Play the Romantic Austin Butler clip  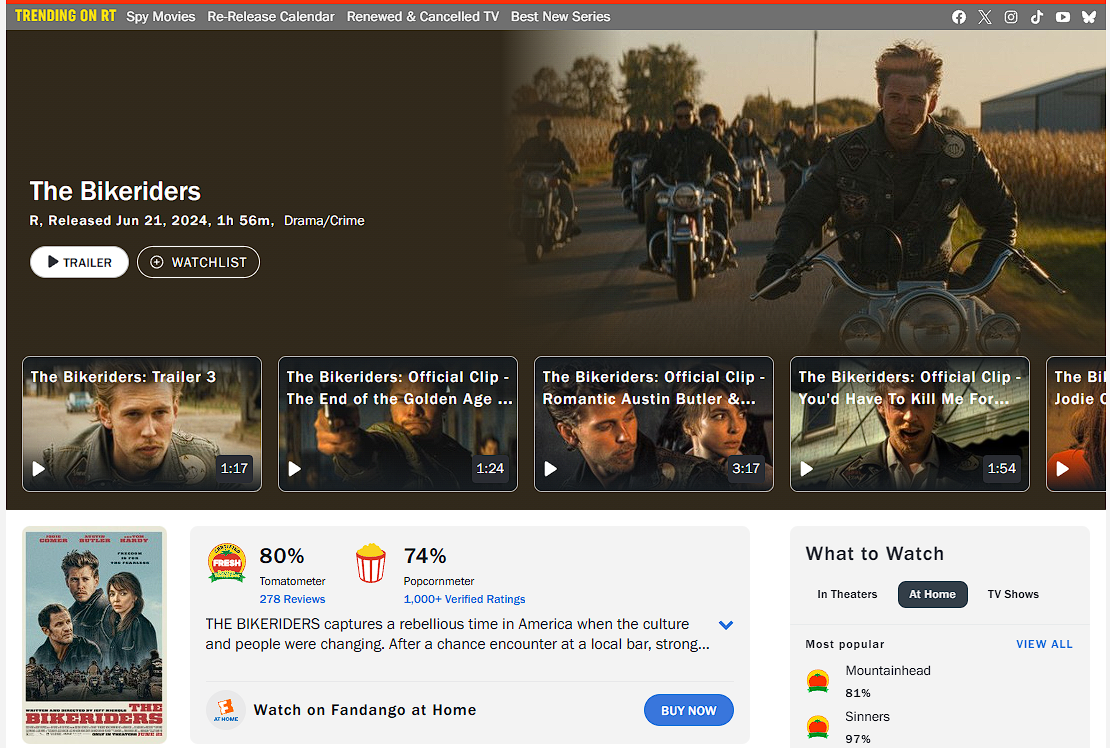[653, 424]
